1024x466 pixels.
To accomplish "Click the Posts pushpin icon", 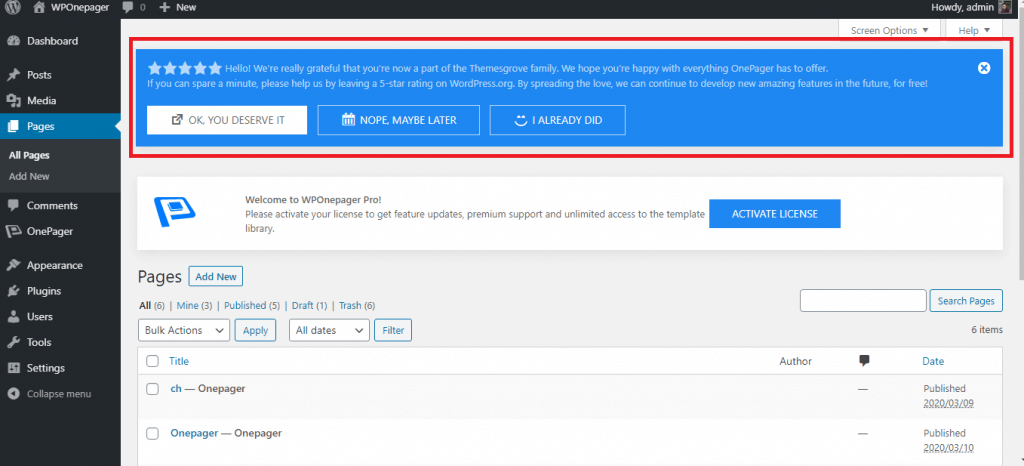I will (13, 75).
